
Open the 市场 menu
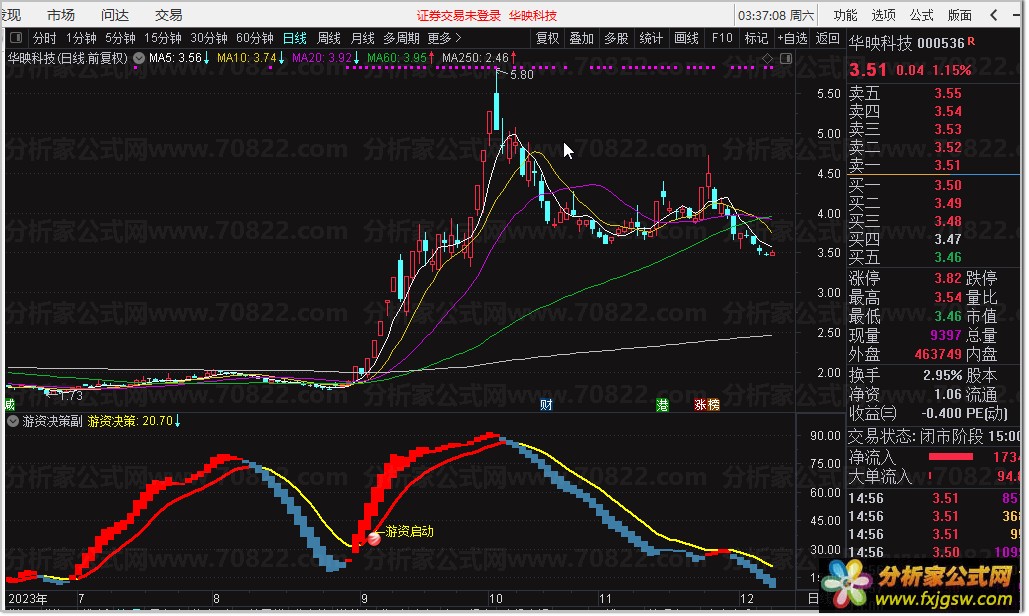coord(61,14)
